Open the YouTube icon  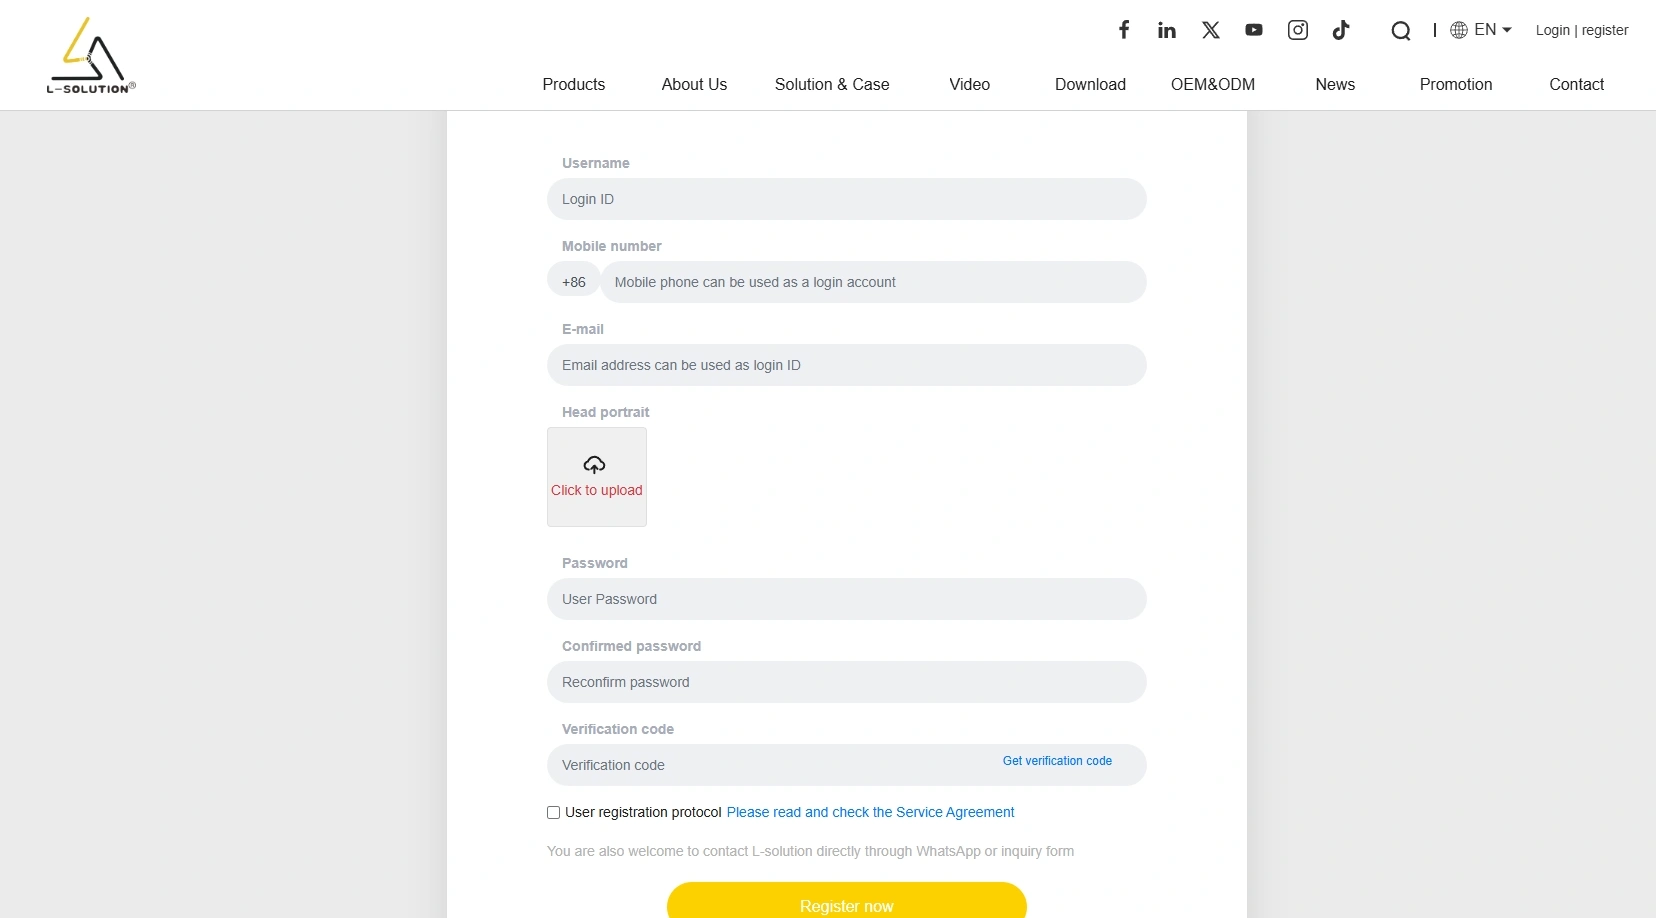click(1254, 30)
